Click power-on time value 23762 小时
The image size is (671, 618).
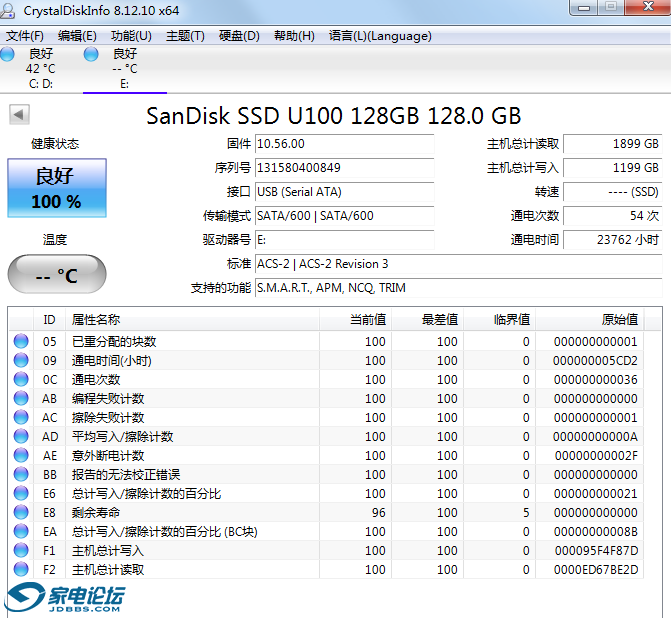tap(613, 240)
